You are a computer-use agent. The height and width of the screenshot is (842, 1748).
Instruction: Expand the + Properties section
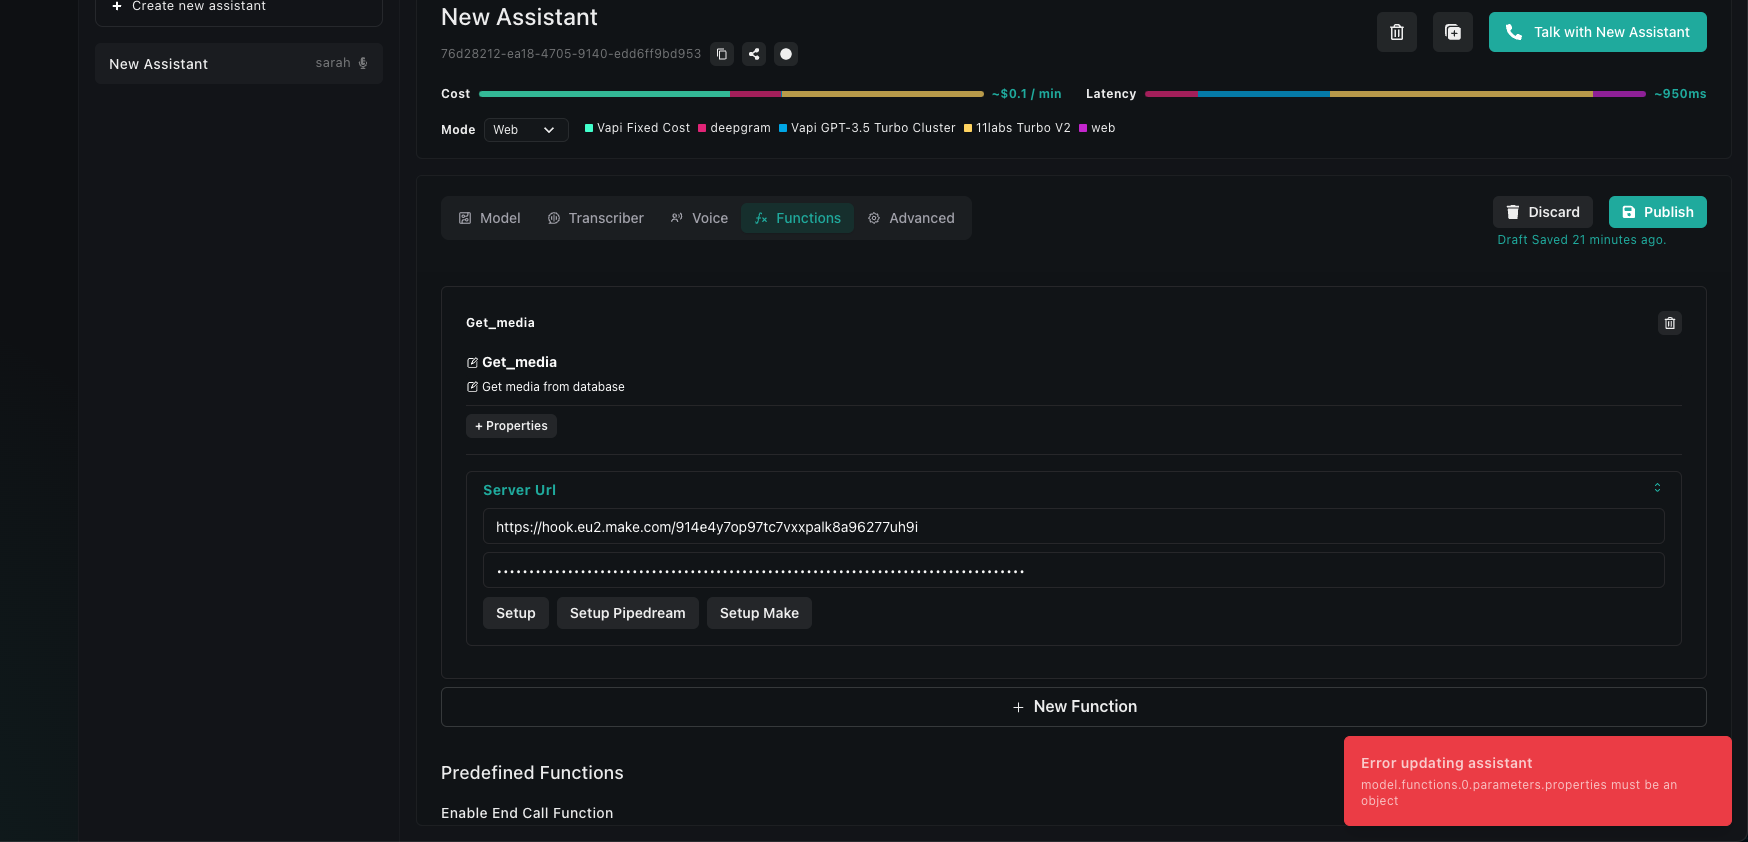click(x=511, y=426)
